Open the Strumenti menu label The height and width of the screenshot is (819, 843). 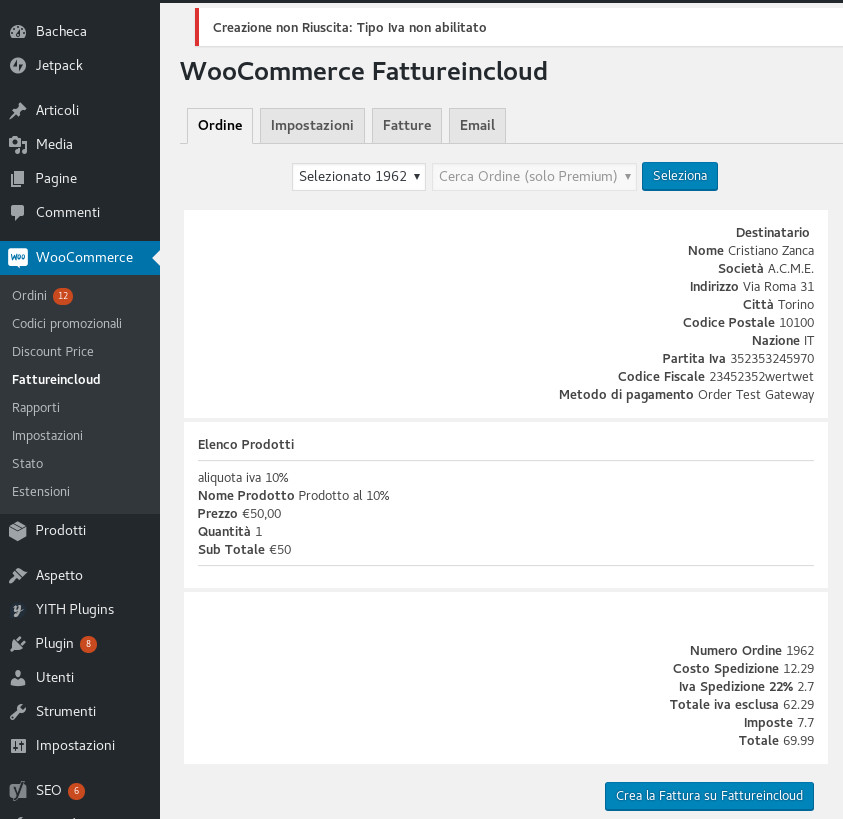(x=66, y=711)
